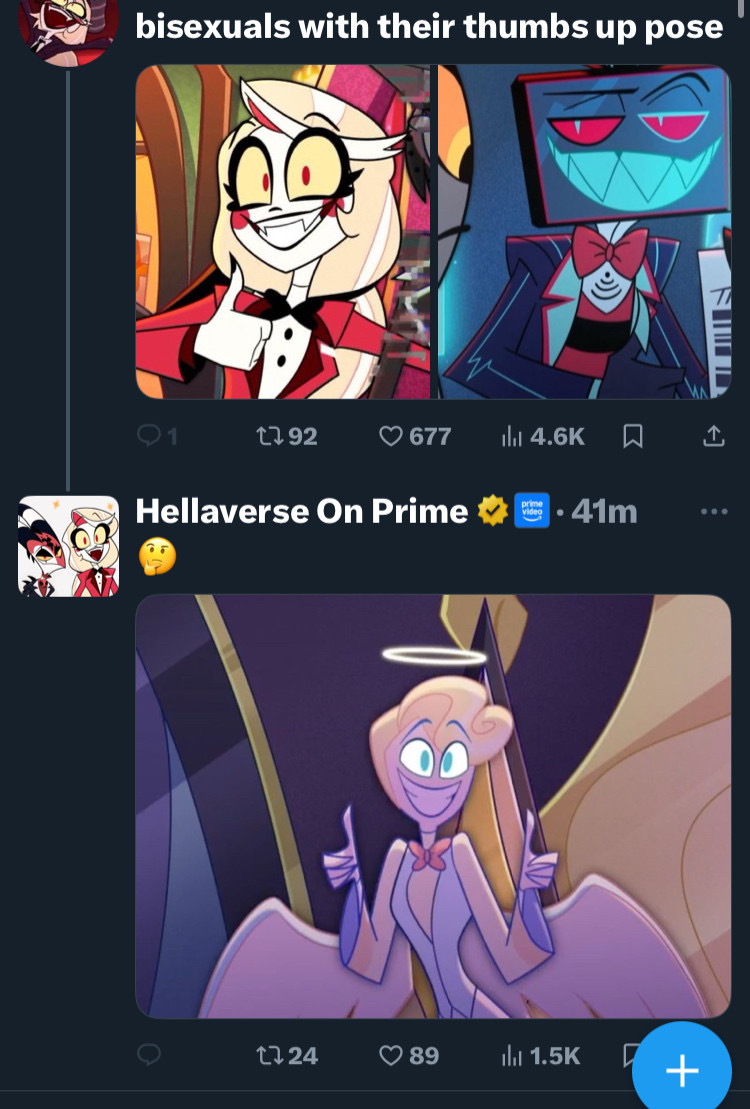The width and height of the screenshot is (750, 1109).
Task: Open the TV-head character image
Action: (x=584, y=232)
